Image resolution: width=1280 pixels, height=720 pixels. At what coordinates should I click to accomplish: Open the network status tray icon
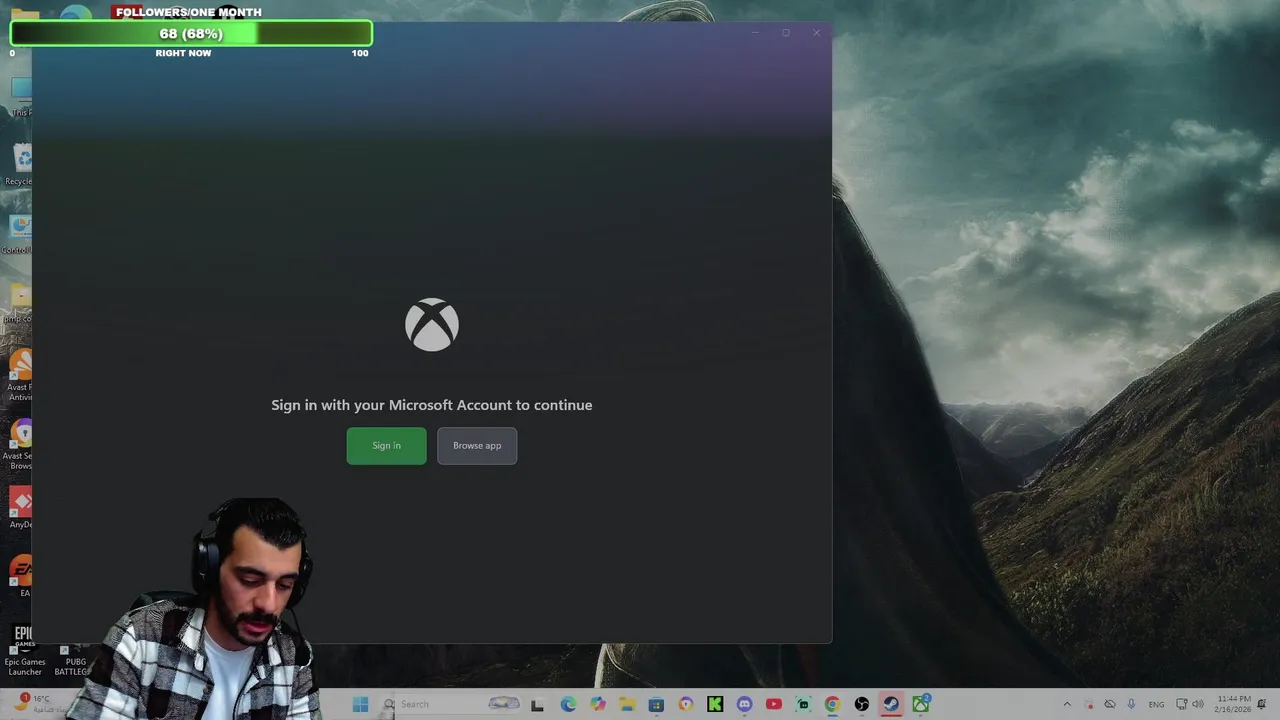point(1181,704)
